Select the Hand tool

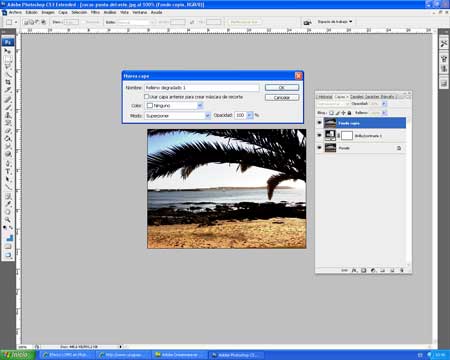(8, 212)
